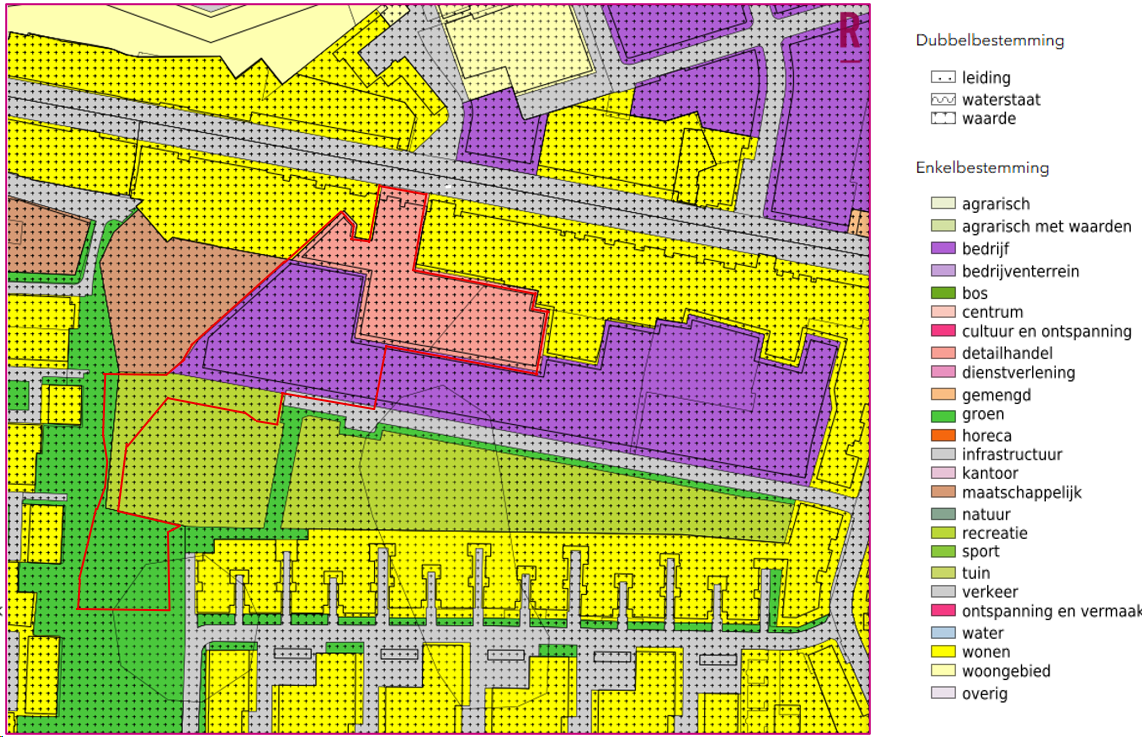Click the recreatie swatch
The image size is (1142, 737).
[x=943, y=532]
